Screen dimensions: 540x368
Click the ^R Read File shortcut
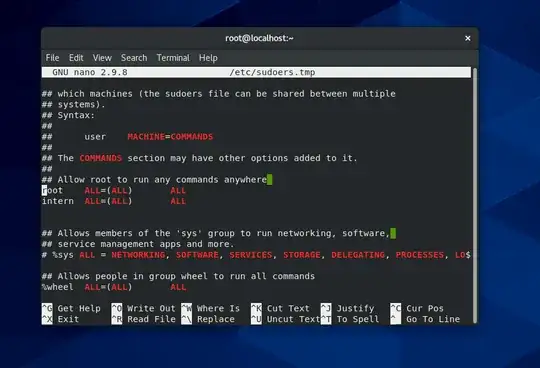144,319
